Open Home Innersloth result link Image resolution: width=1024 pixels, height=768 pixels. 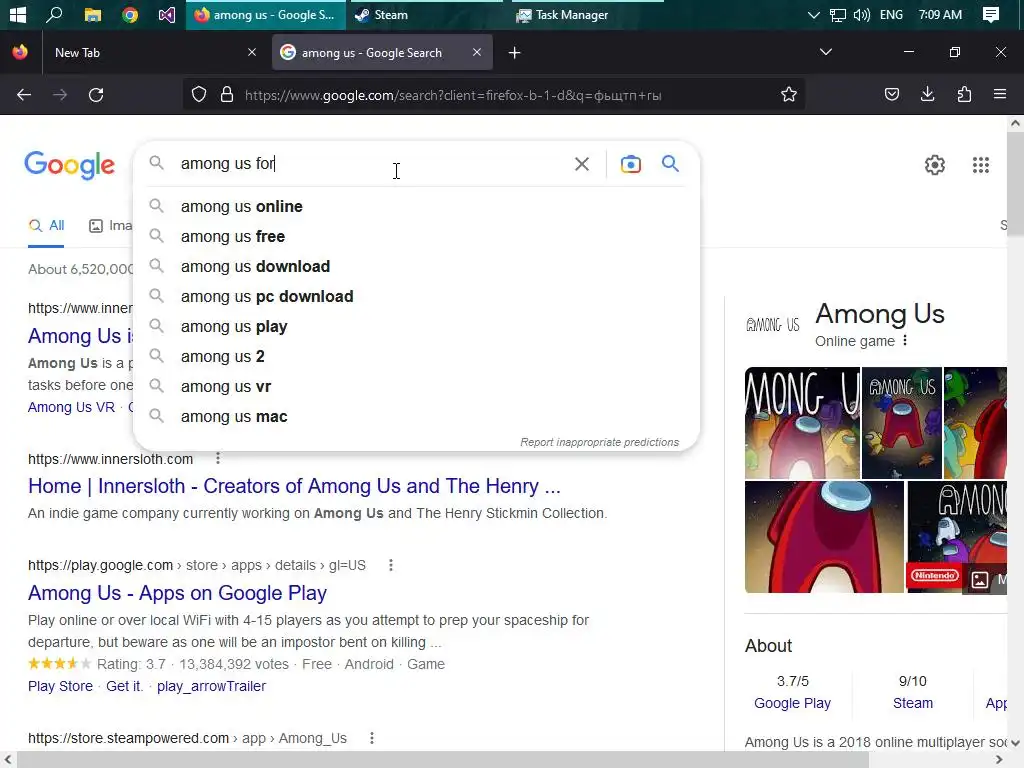[x=294, y=486]
